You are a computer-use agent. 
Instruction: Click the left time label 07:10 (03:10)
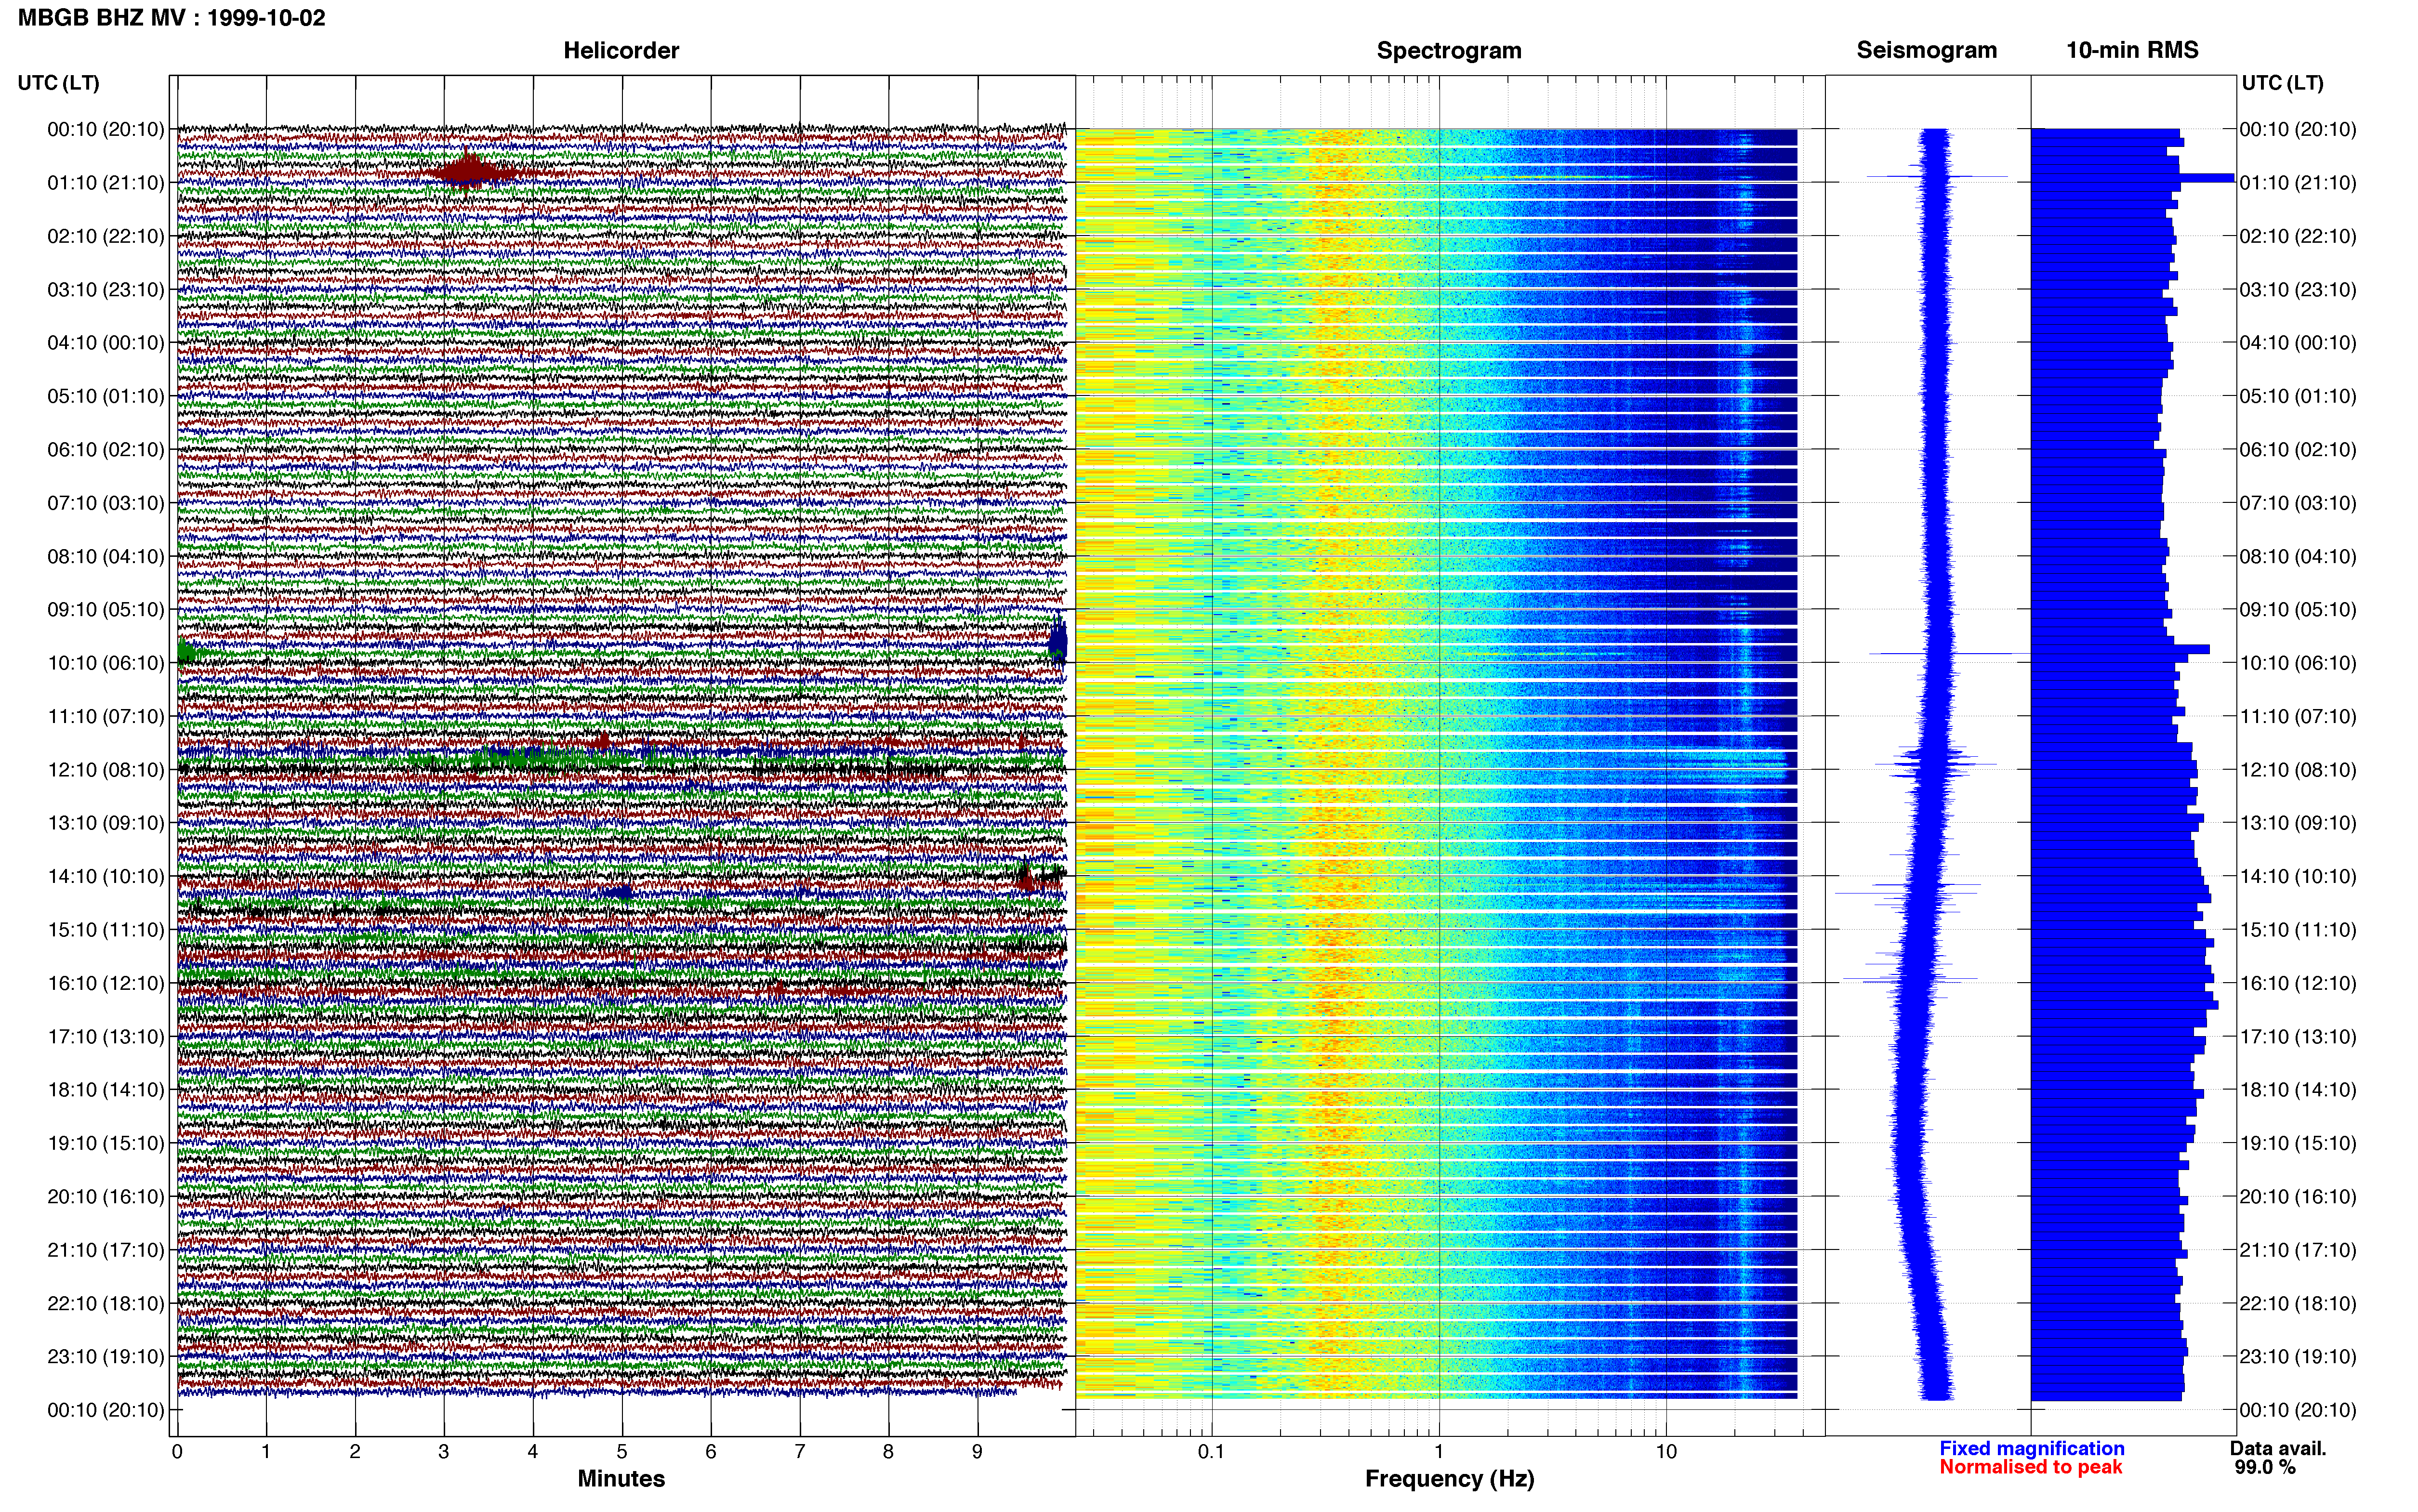(x=106, y=503)
